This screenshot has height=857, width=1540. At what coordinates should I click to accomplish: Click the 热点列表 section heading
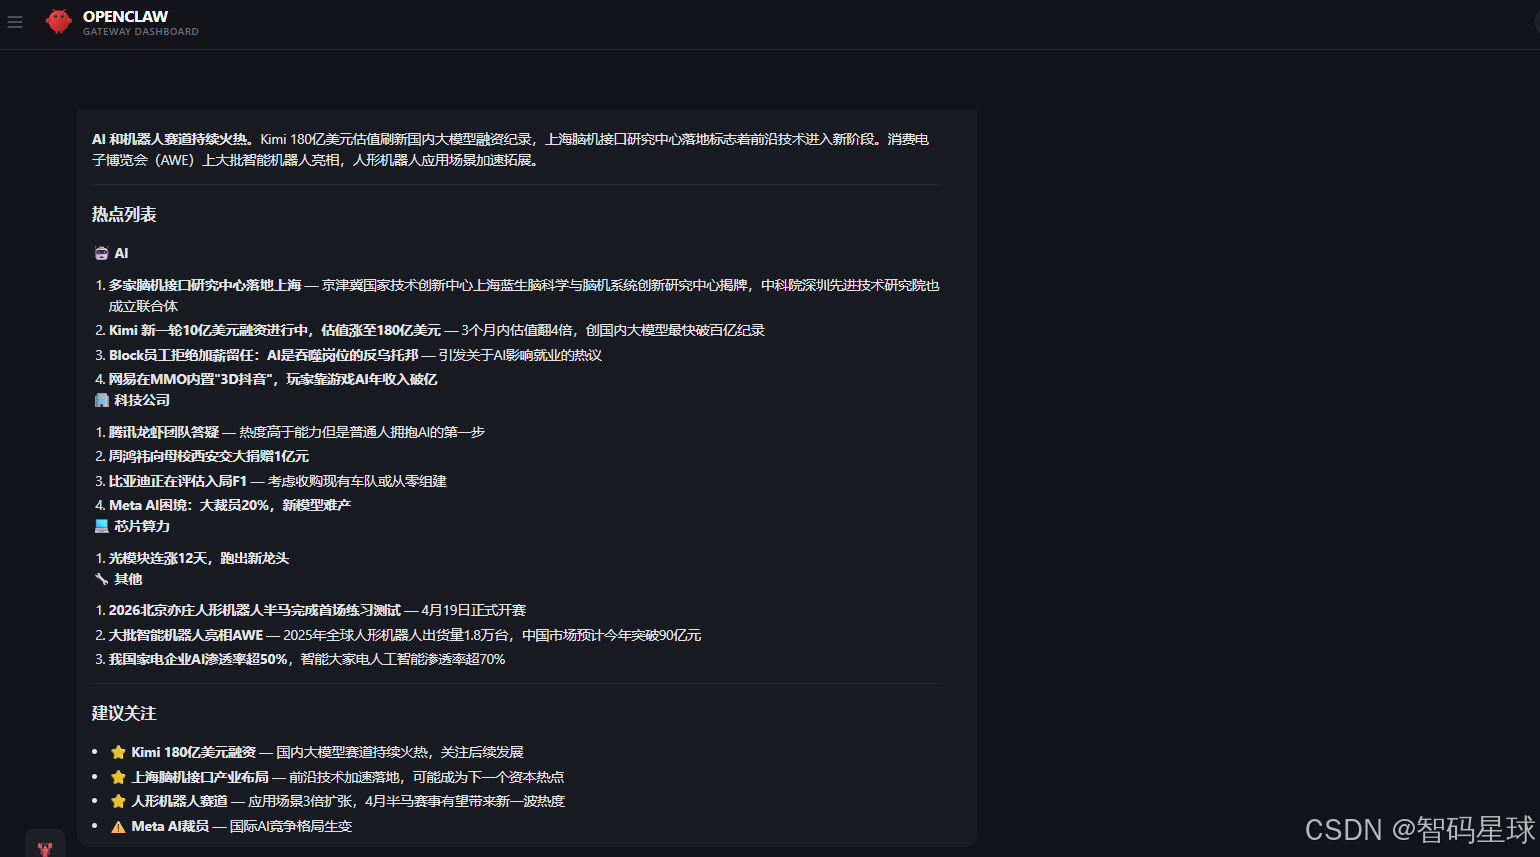pyautogui.click(x=123, y=214)
